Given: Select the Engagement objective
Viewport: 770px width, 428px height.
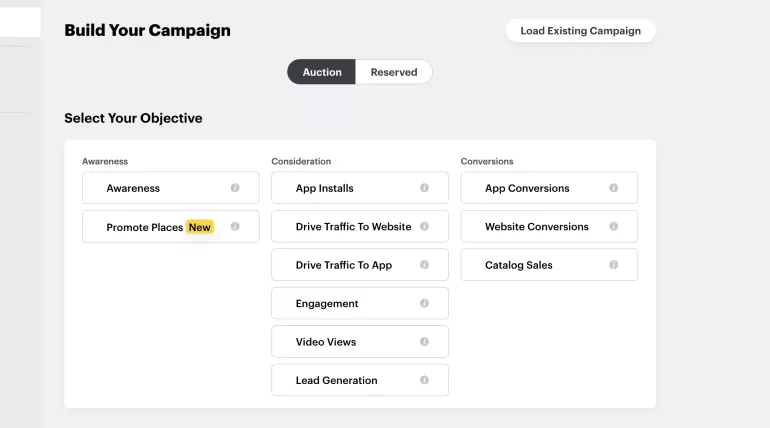Looking at the screenshot, I should coord(359,303).
